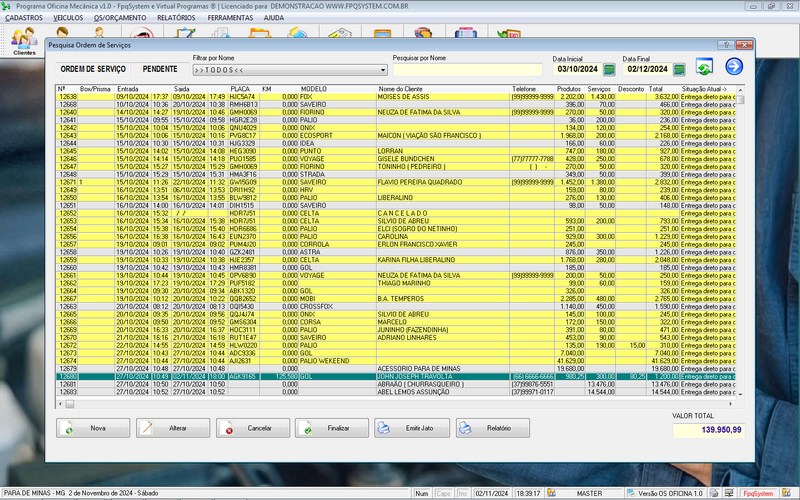Click the blue arrow exit icon
The width and height of the screenshot is (800, 500).
click(734, 67)
